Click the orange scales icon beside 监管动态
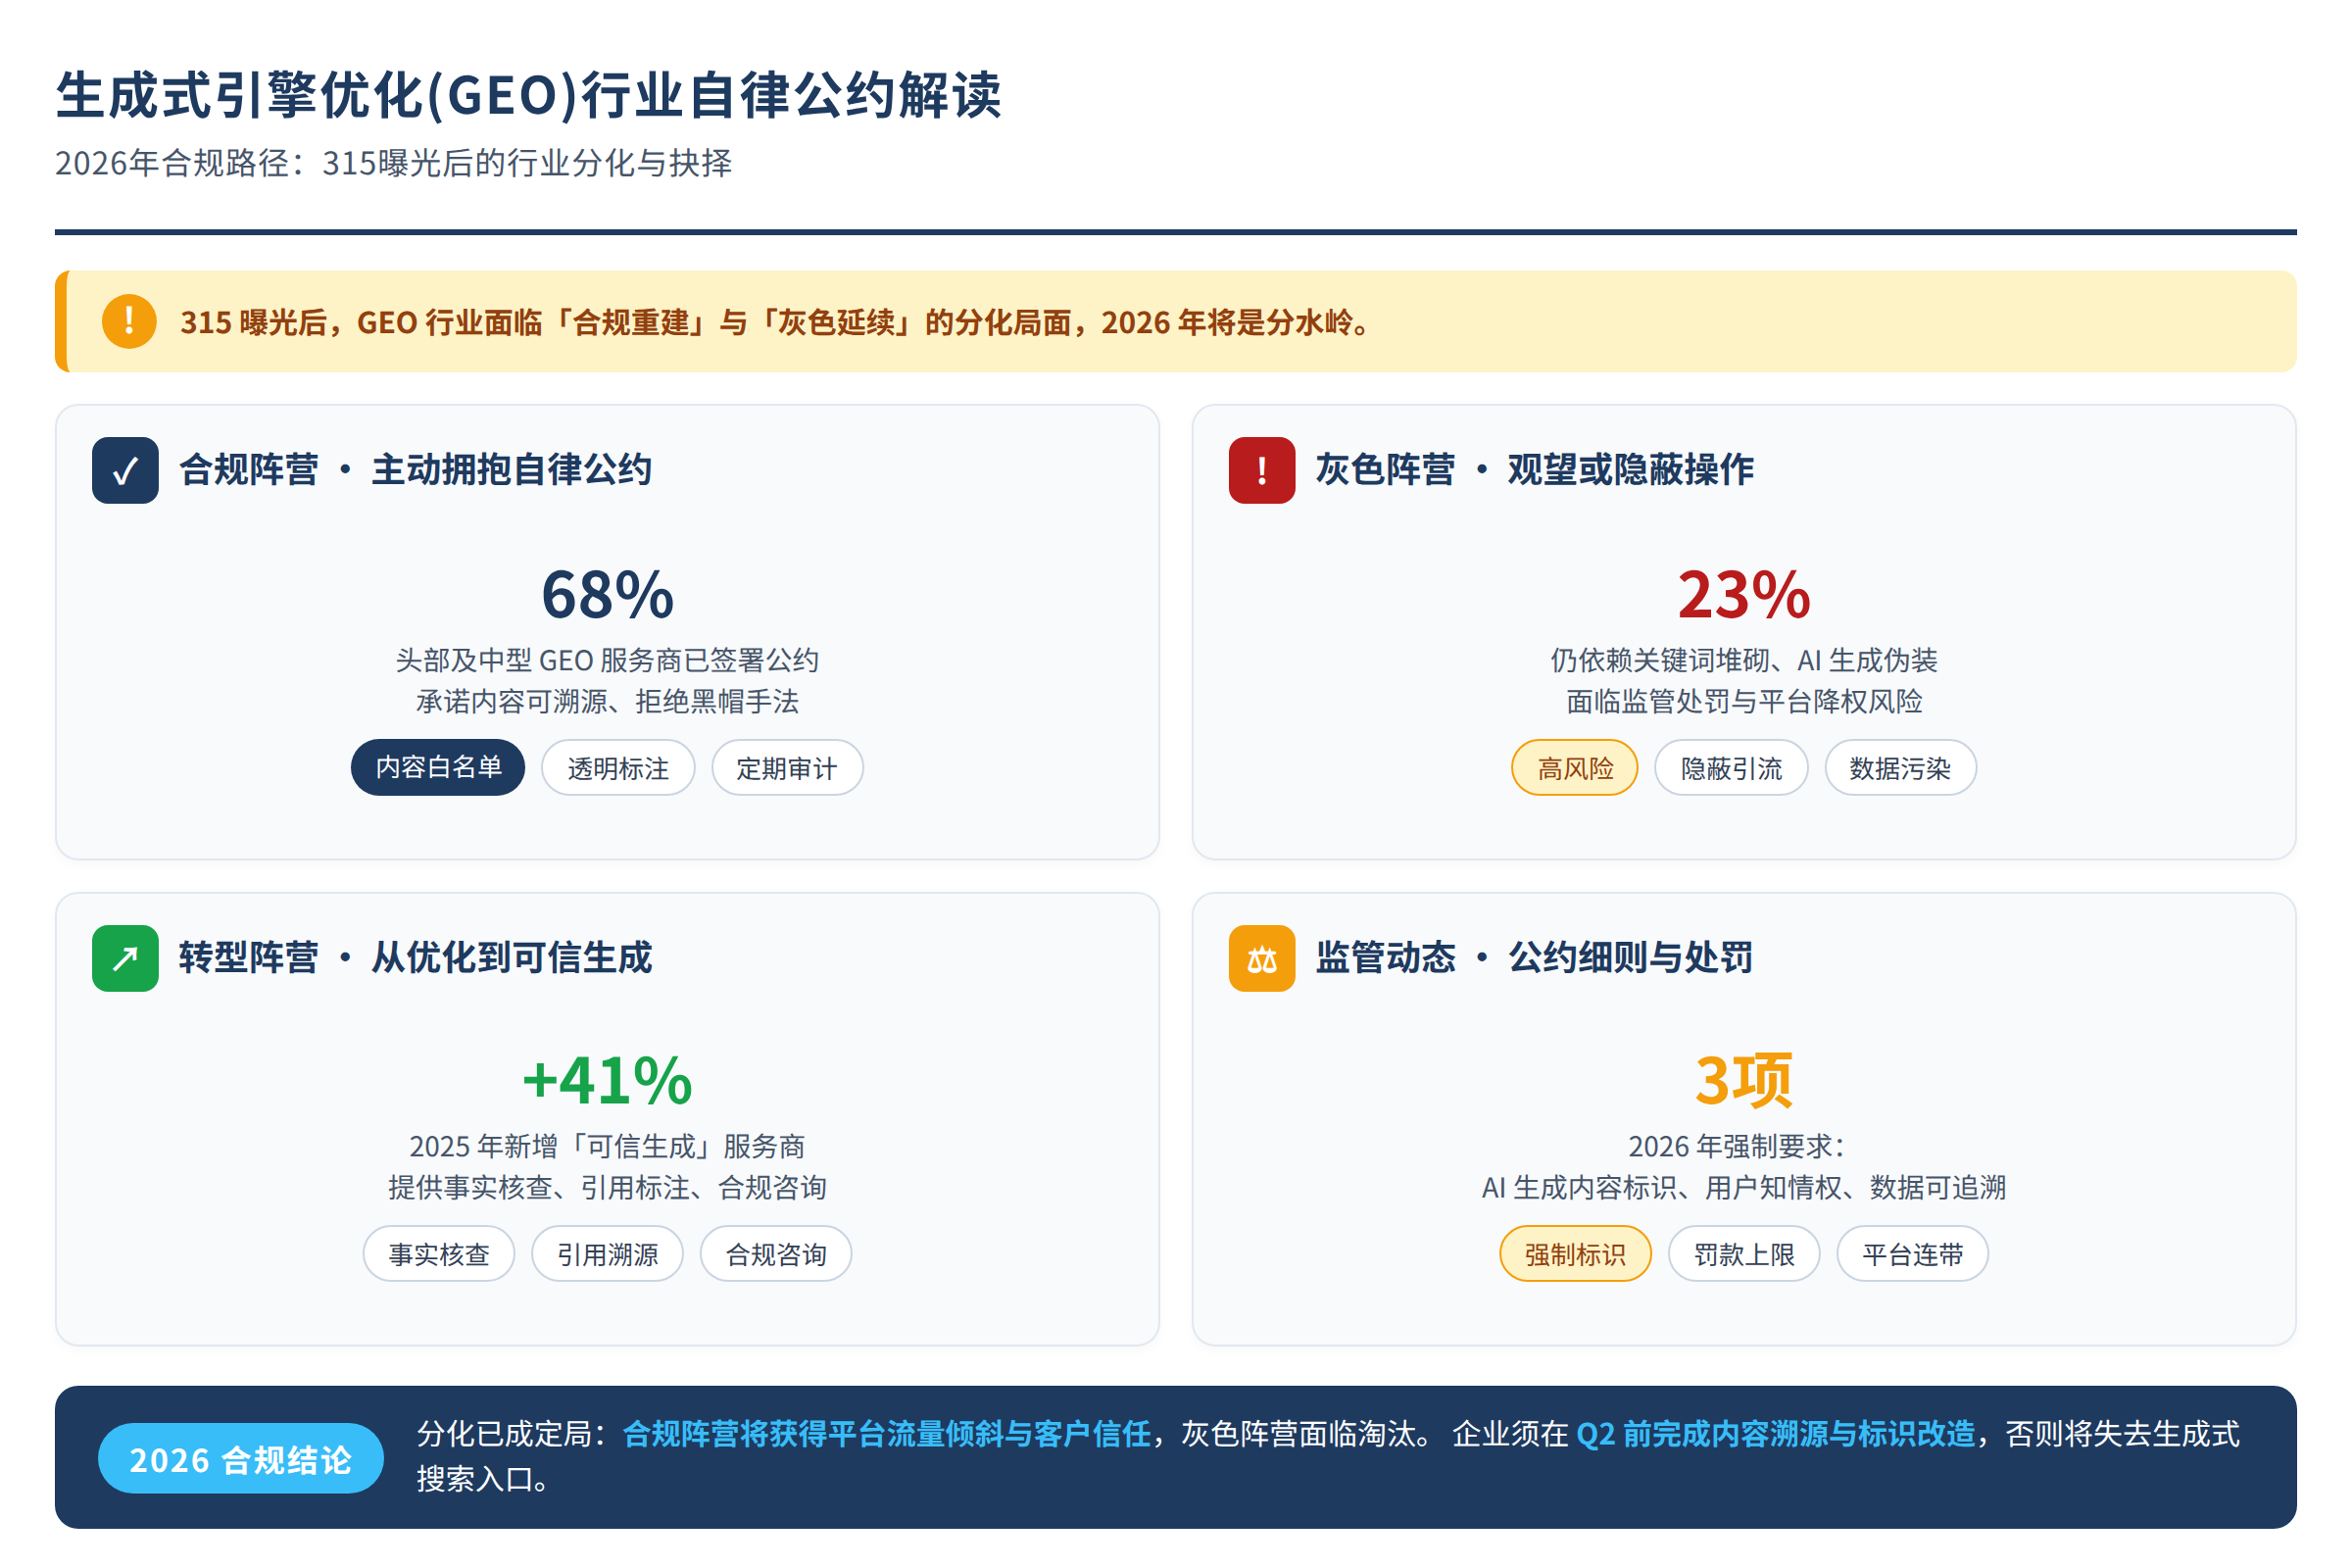The height and width of the screenshot is (1568, 2352). click(x=1262, y=958)
